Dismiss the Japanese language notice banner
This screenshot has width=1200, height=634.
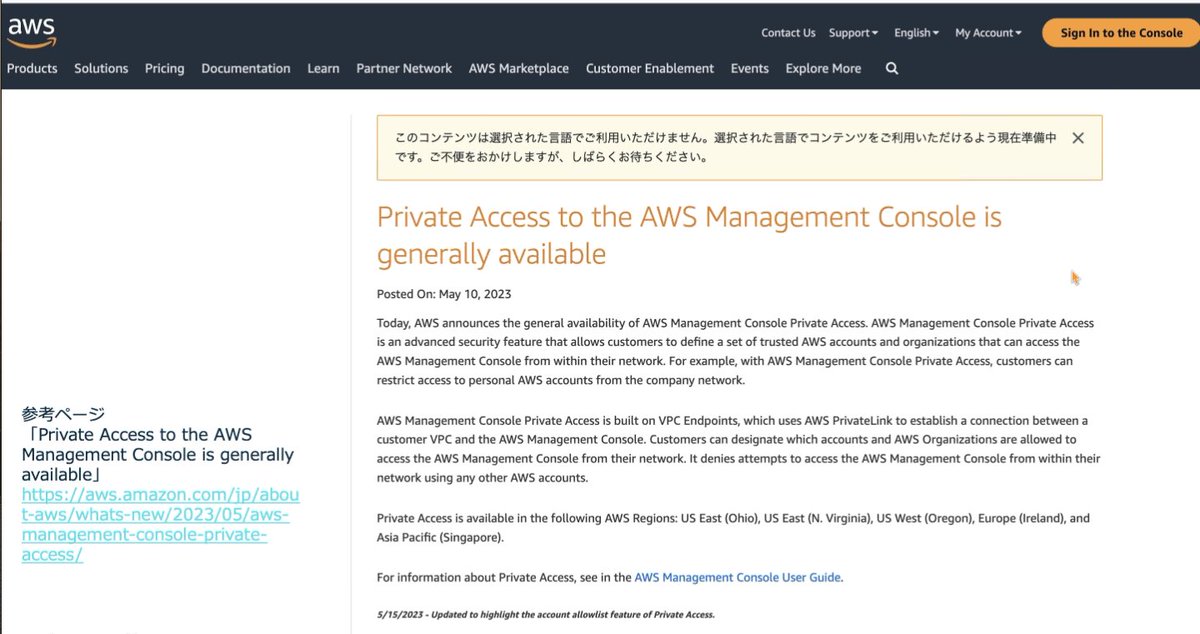pyautogui.click(x=1078, y=138)
